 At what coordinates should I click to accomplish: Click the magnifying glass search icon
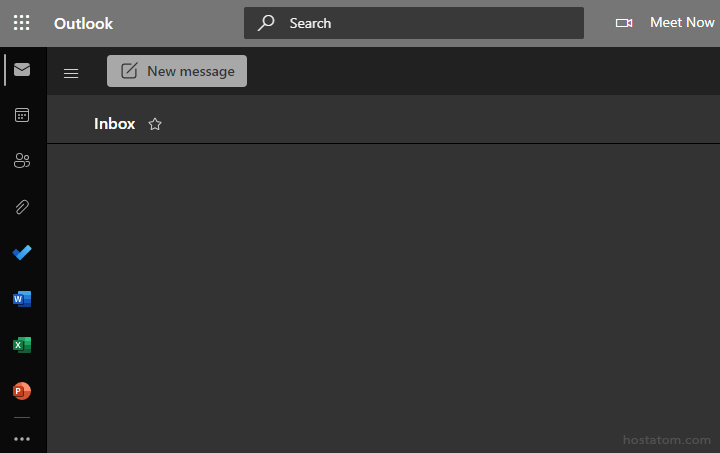266,23
